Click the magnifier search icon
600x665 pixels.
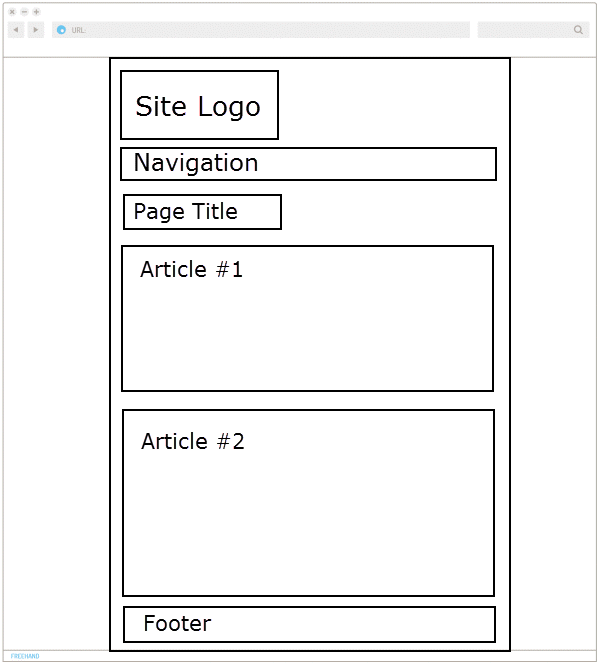point(578,30)
